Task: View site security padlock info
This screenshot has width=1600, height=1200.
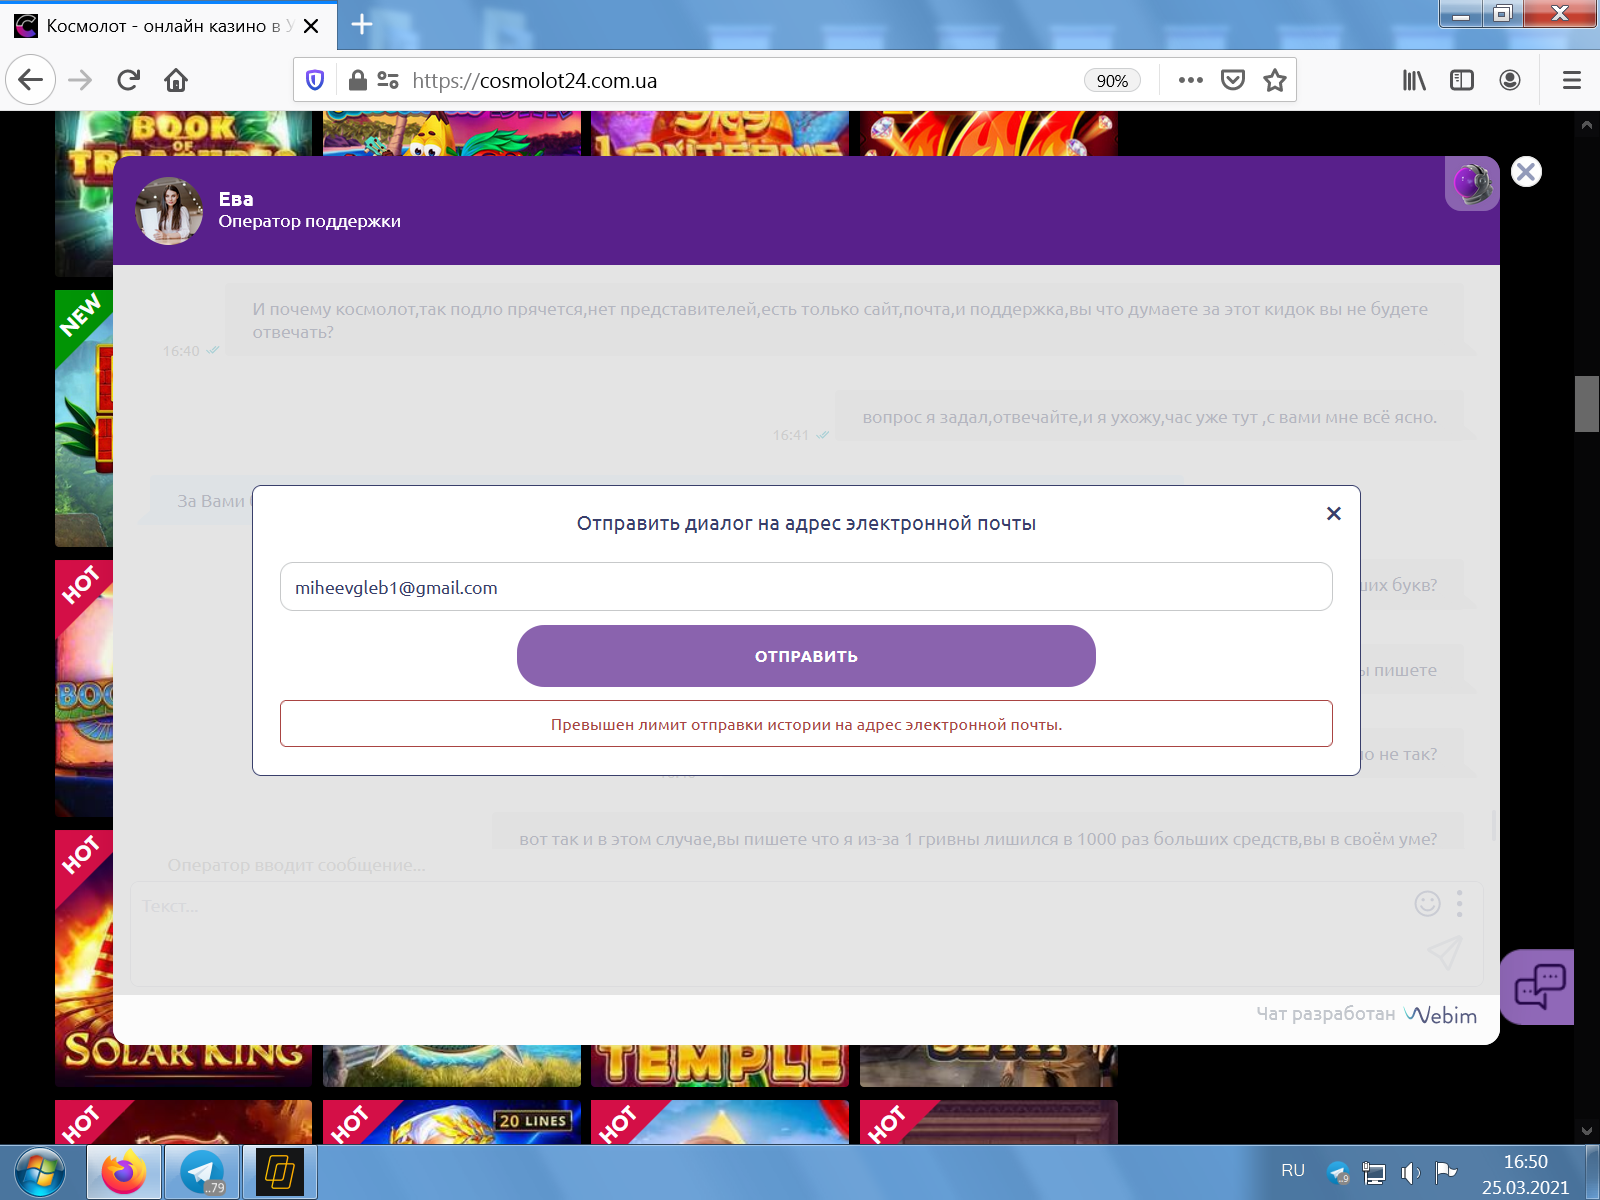Action: [x=357, y=80]
